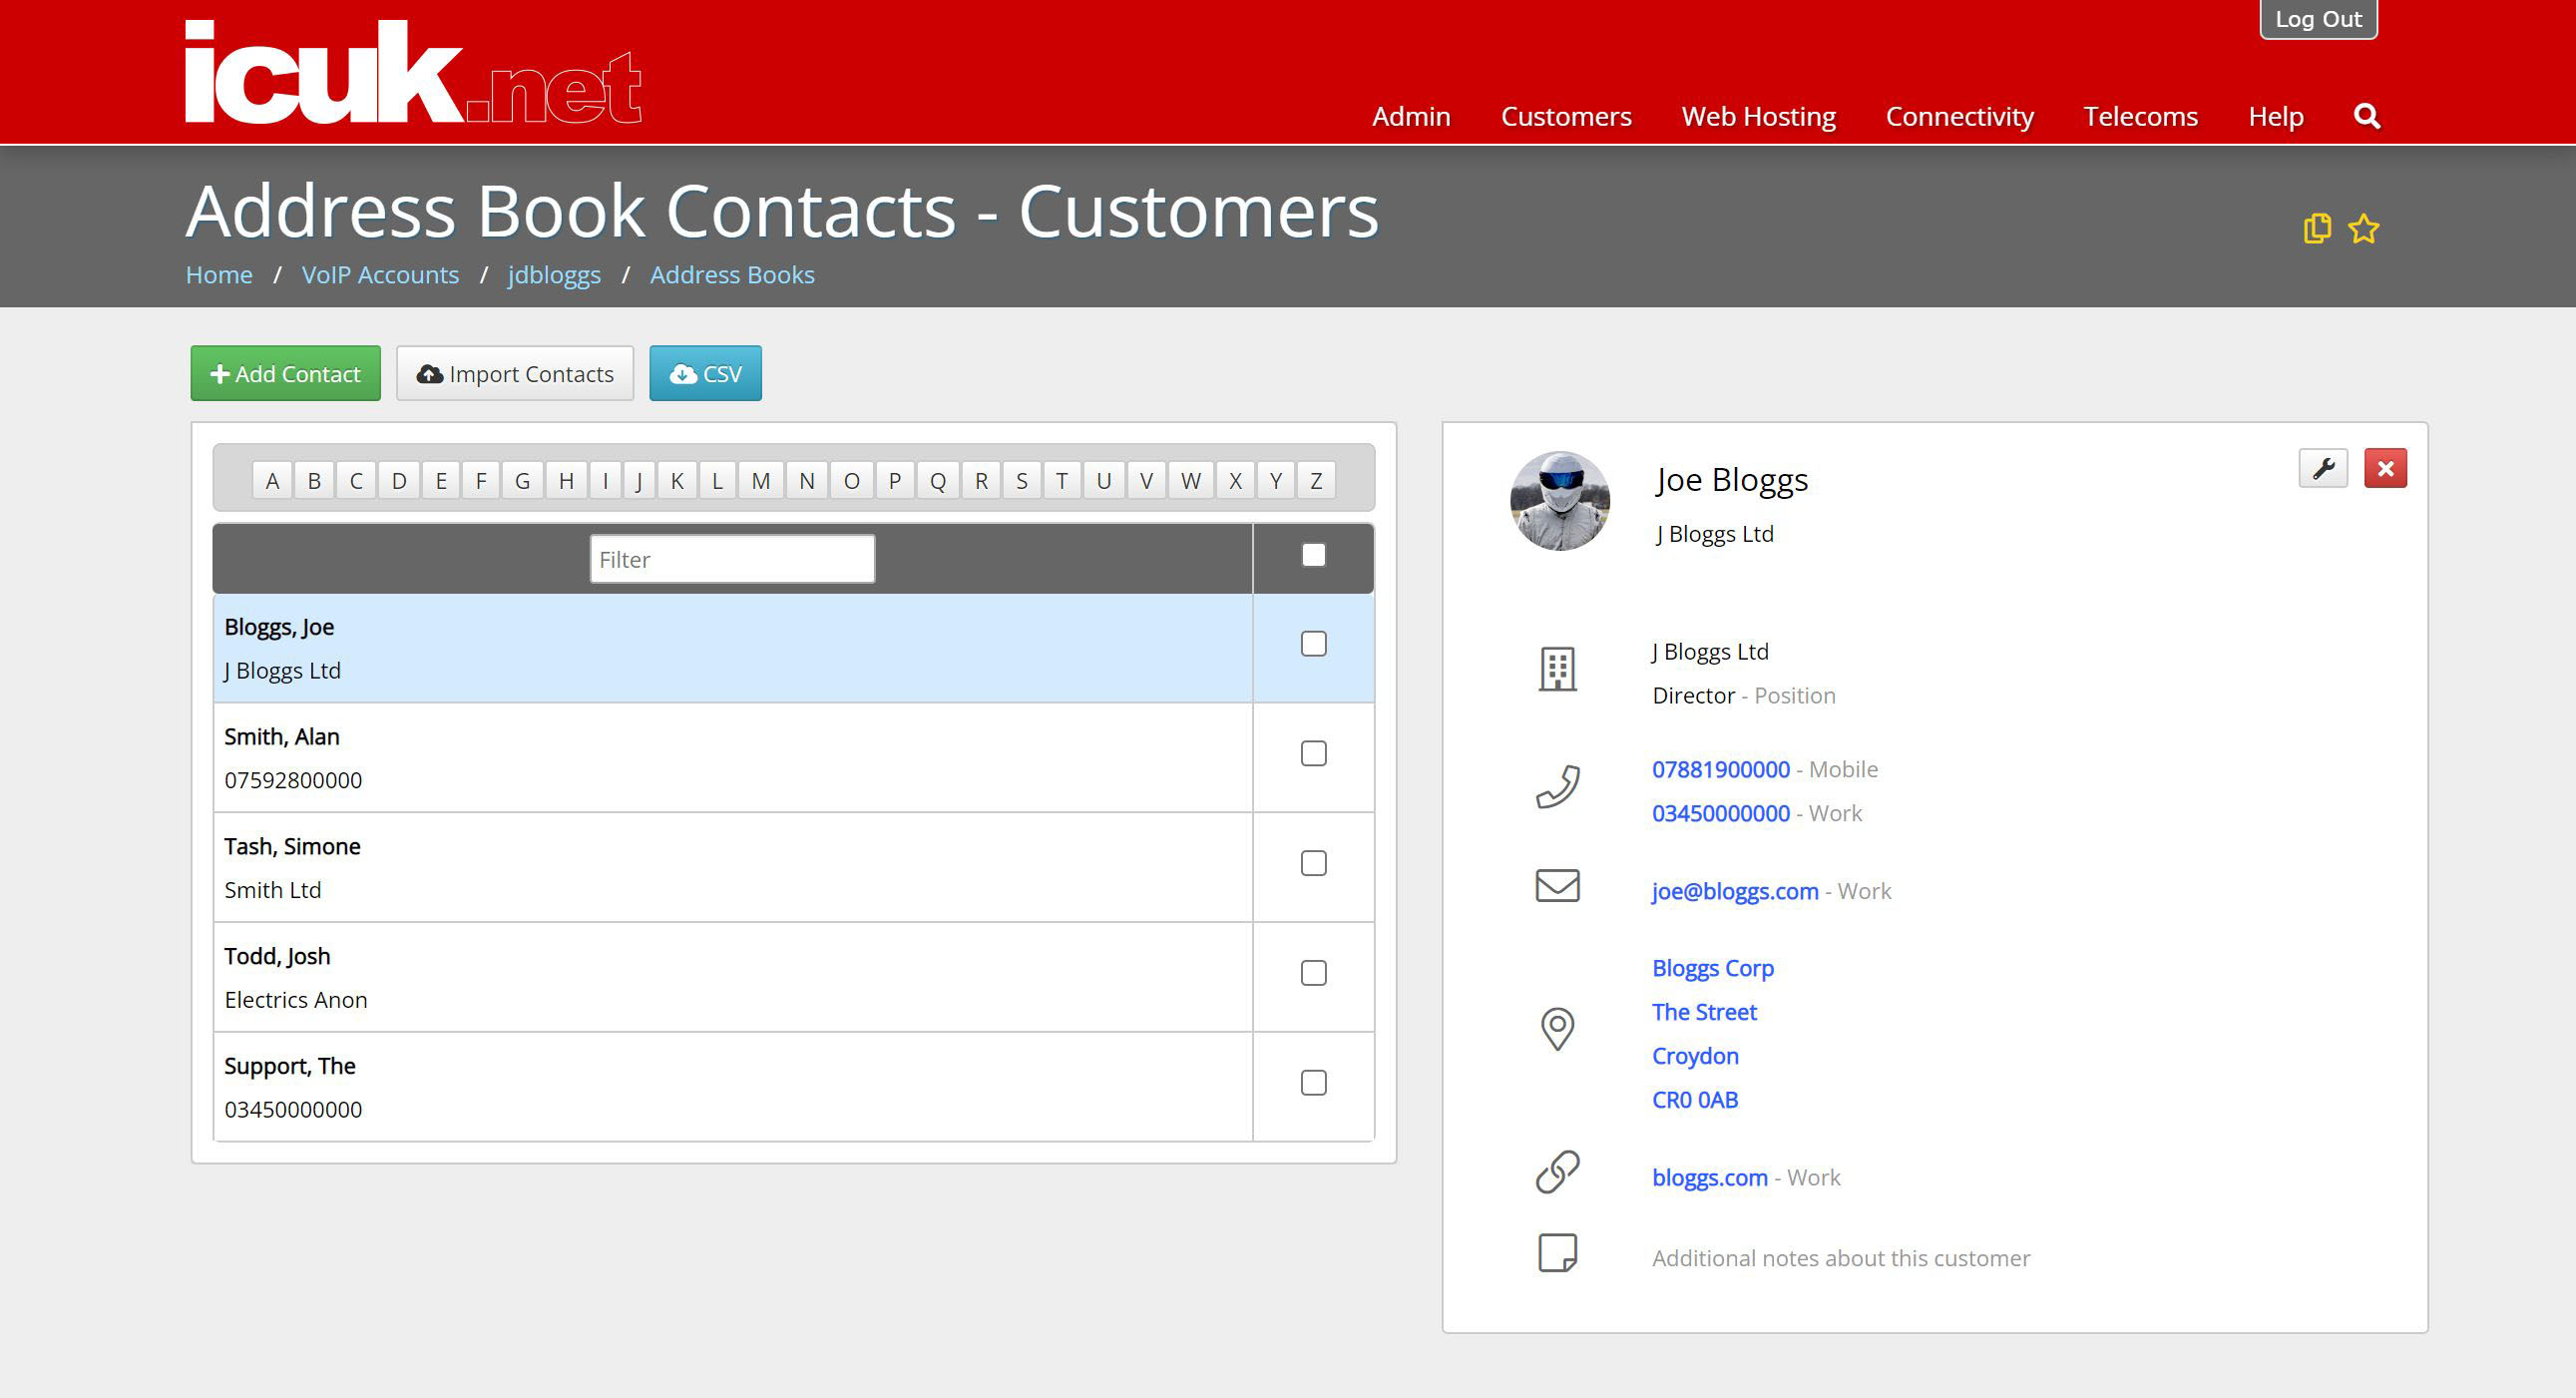Download contacts with CSV button
This screenshot has height=1398, width=2576.
(x=705, y=374)
